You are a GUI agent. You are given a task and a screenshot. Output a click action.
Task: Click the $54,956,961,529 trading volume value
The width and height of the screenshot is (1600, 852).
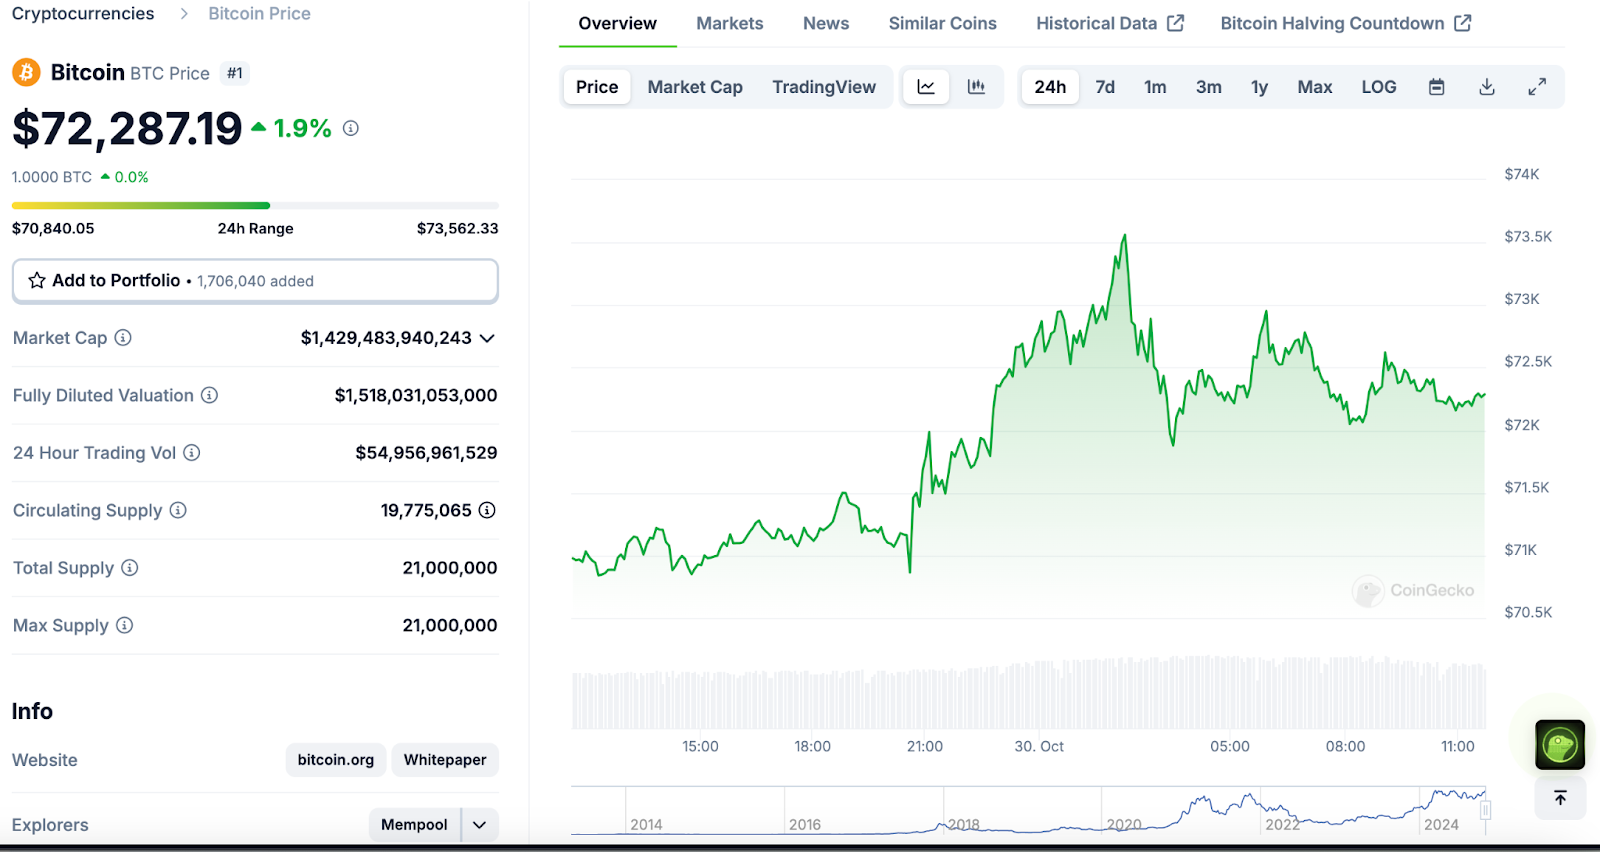426,453
